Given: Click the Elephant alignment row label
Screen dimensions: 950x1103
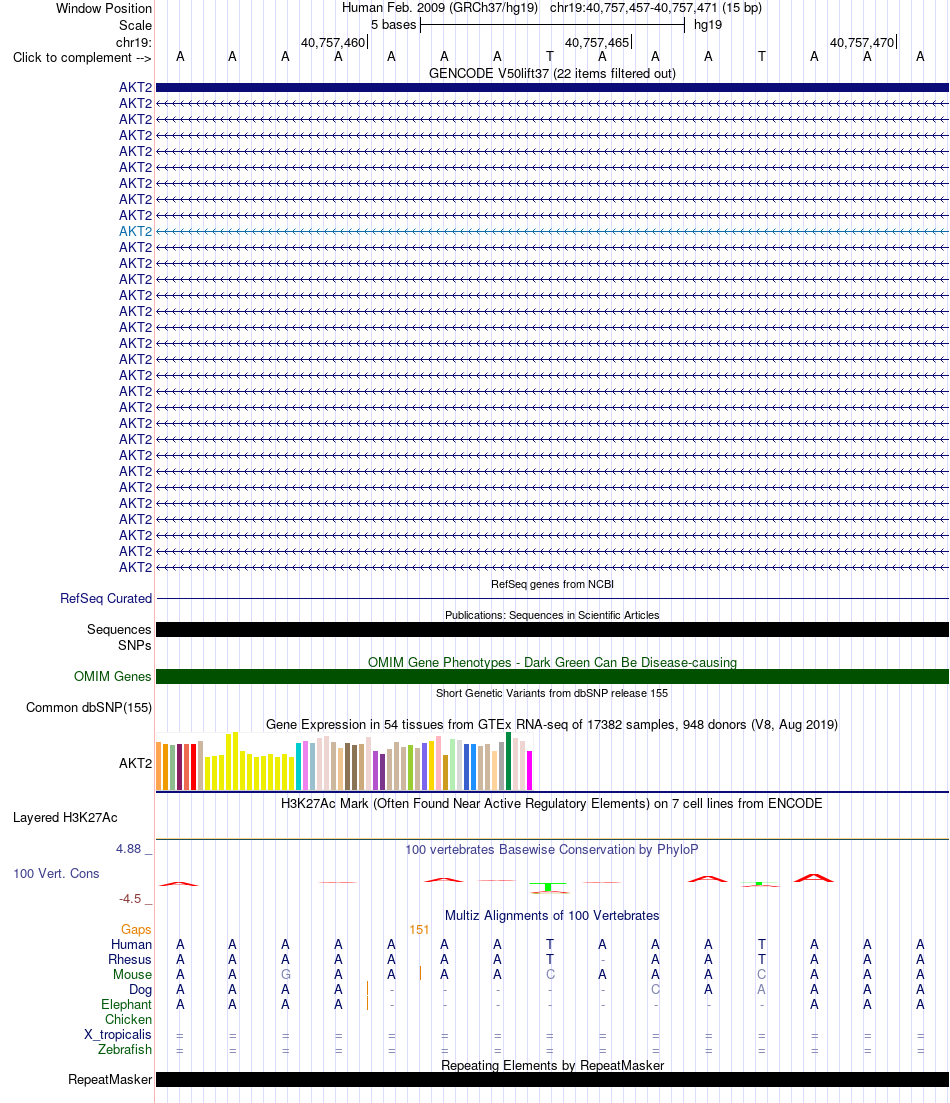Looking at the screenshot, I should [x=126, y=1005].
